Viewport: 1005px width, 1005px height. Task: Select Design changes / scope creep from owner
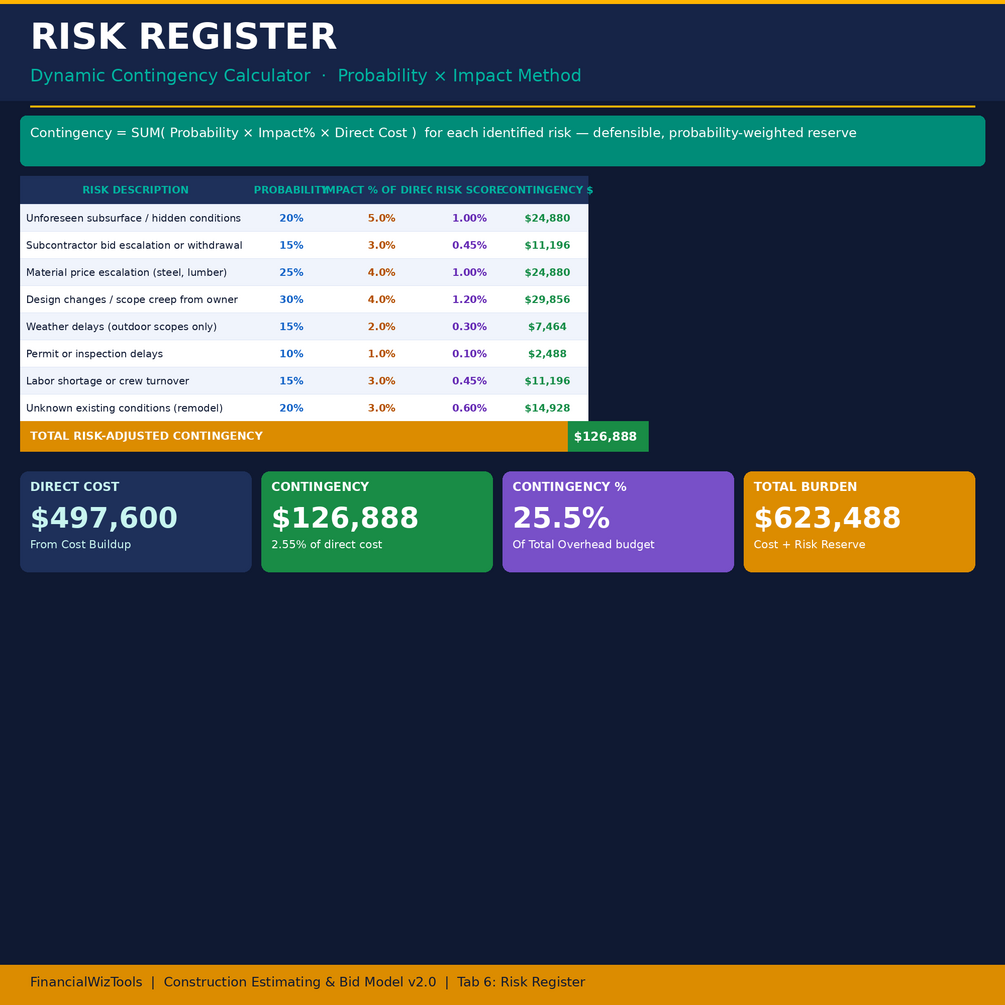[132, 299]
